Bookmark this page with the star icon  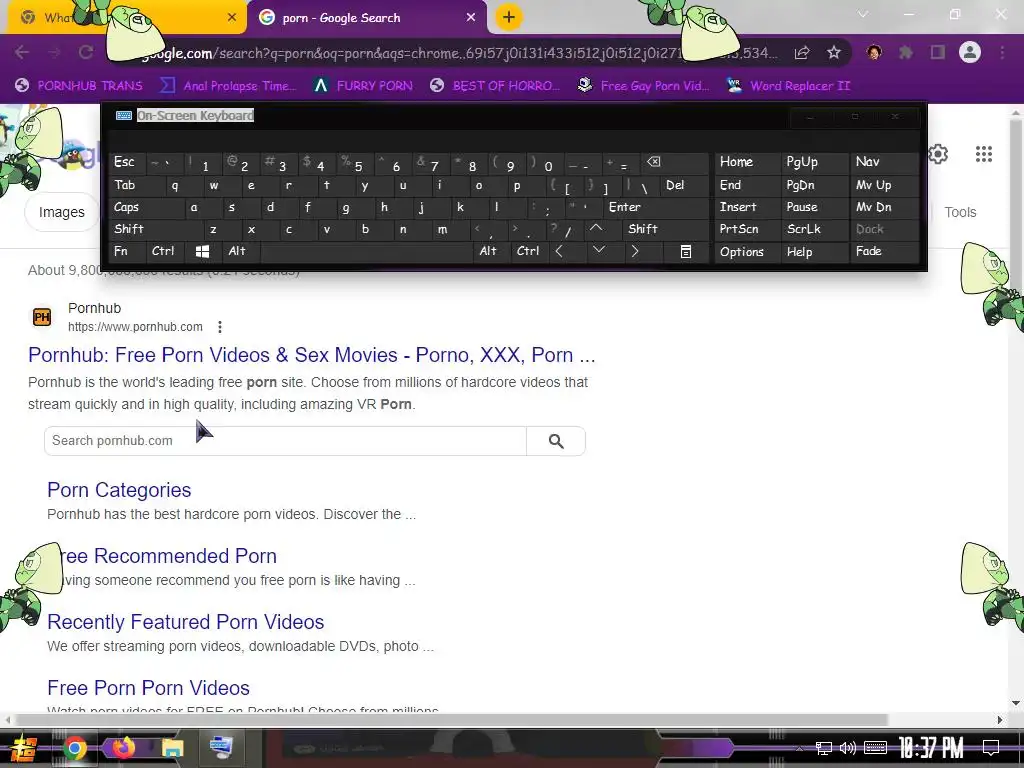pos(833,52)
